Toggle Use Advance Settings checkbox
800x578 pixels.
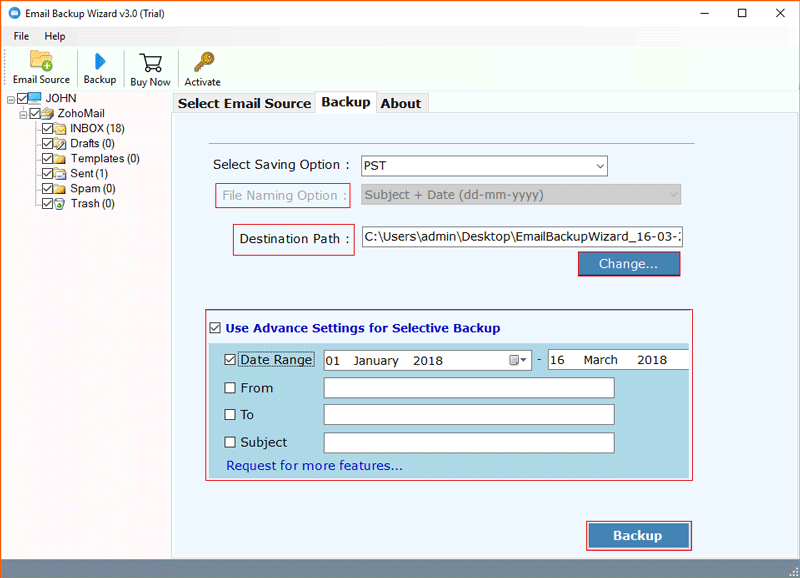click(x=215, y=328)
